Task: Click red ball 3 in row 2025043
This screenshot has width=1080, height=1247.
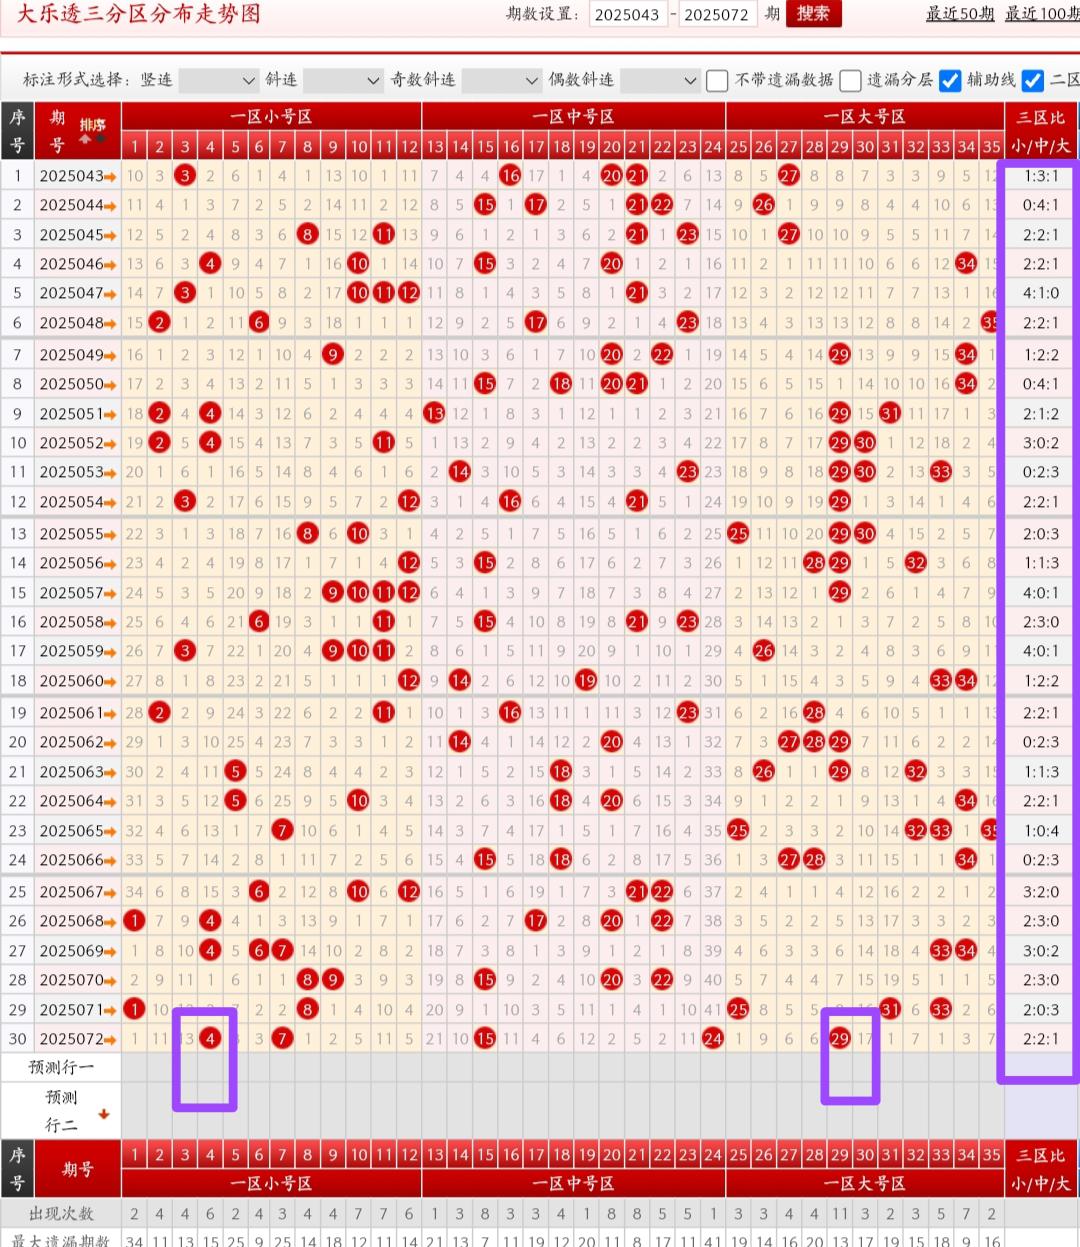Action: [184, 176]
